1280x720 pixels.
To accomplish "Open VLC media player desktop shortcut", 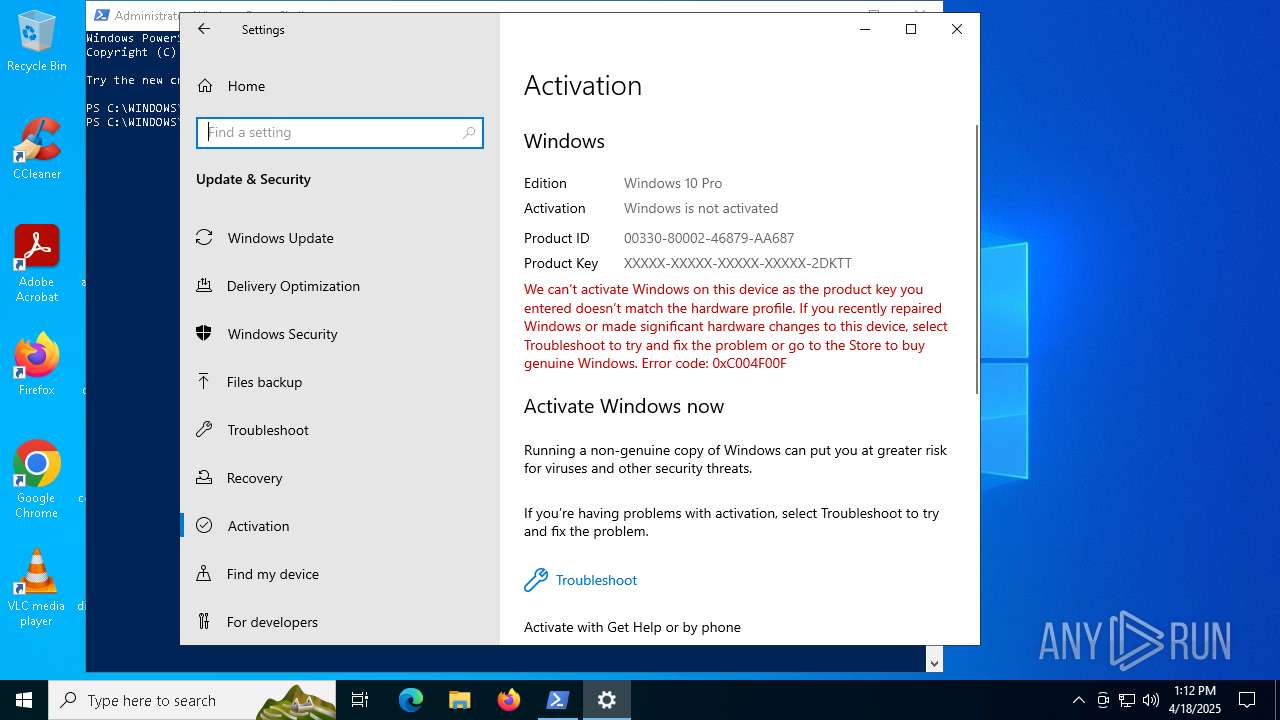I will point(37,588).
